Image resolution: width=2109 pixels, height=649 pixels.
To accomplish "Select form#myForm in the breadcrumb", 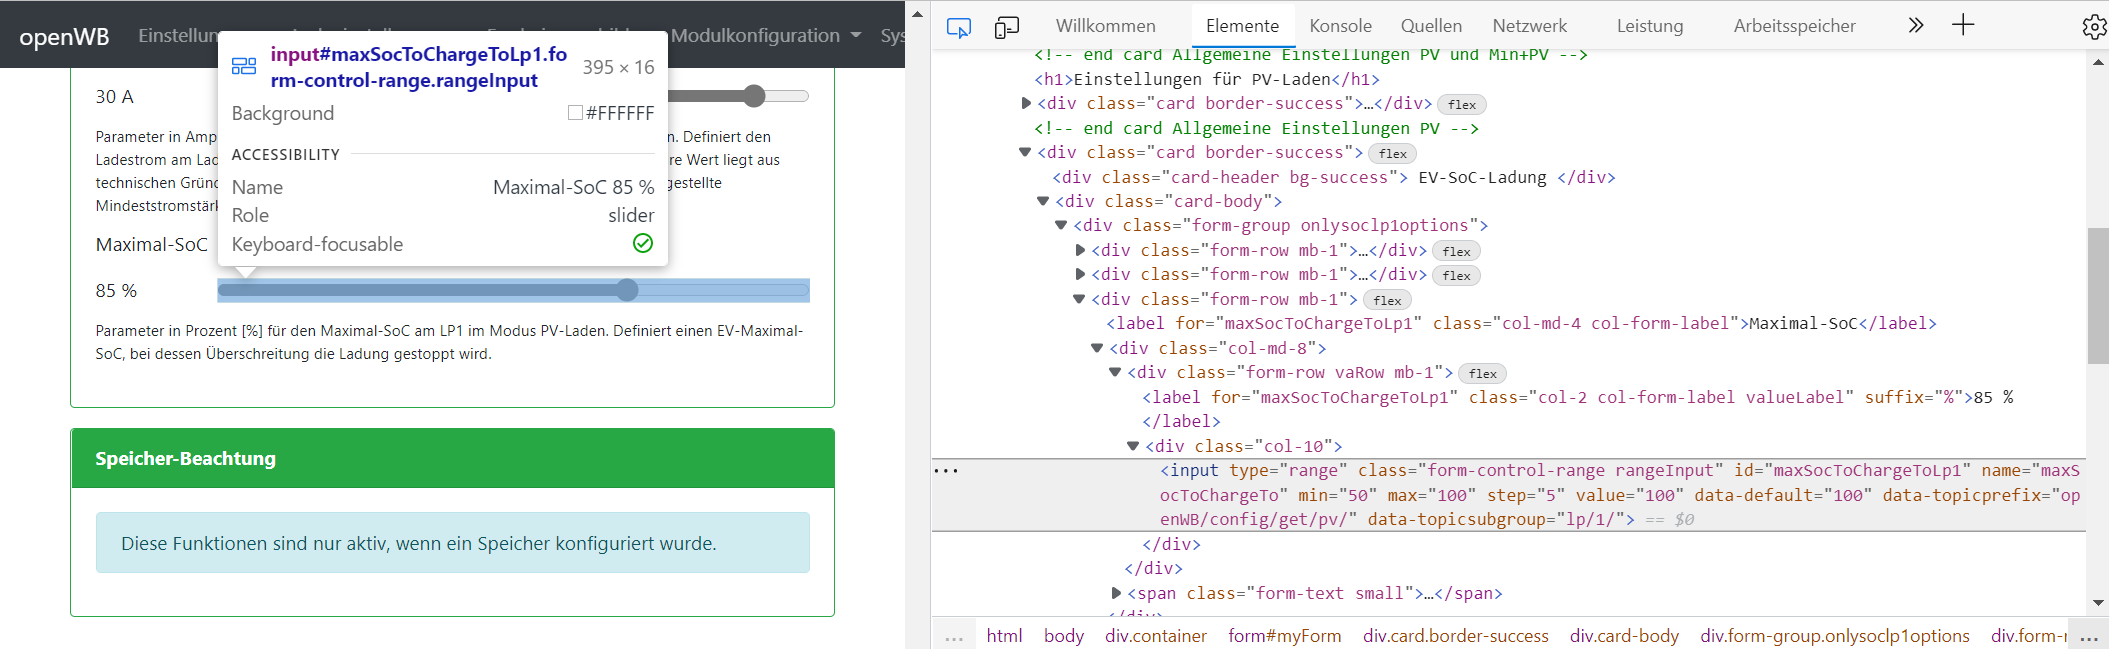I will pyautogui.click(x=1284, y=636).
